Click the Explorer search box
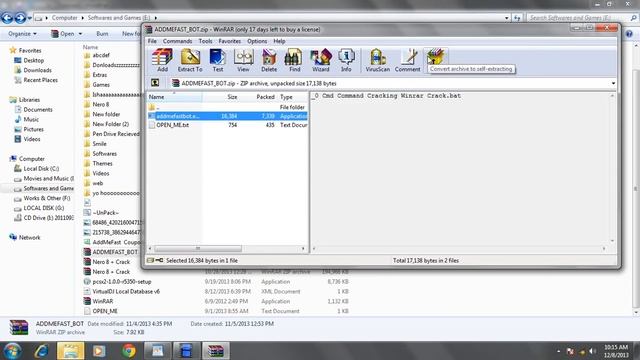This screenshot has height=360, width=640. 582,18
